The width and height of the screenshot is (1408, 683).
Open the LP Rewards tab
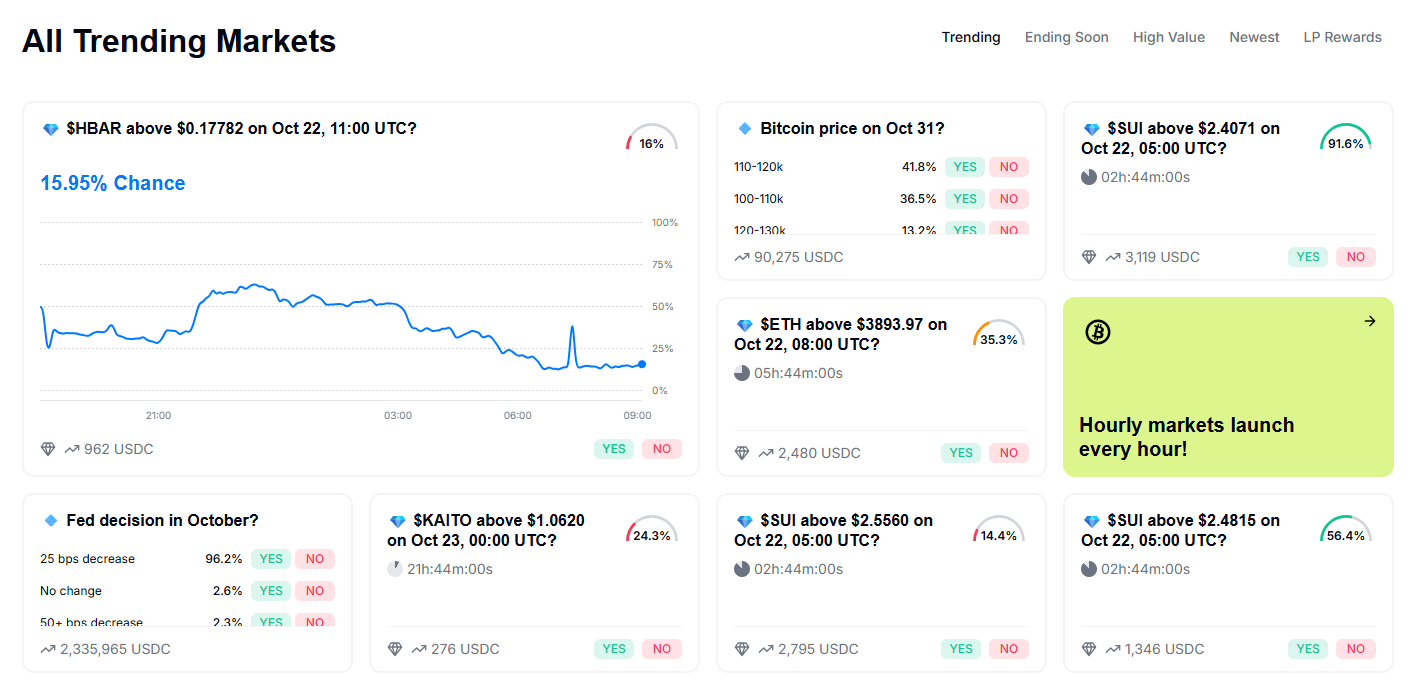click(x=1342, y=37)
